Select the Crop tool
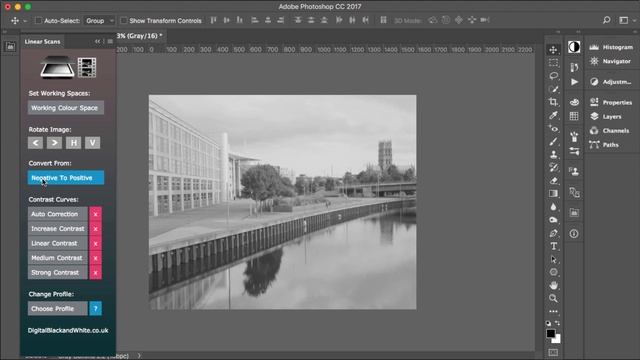Screen dimensions: 640x360 click(x=553, y=102)
